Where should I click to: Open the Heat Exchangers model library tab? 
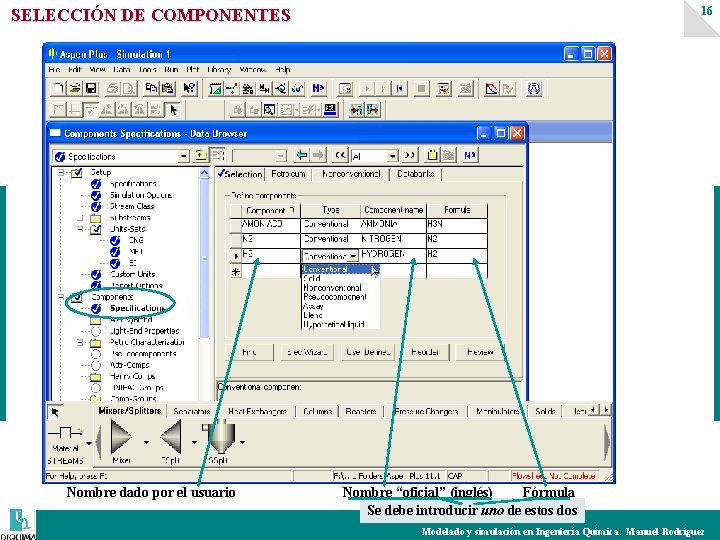[257, 411]
